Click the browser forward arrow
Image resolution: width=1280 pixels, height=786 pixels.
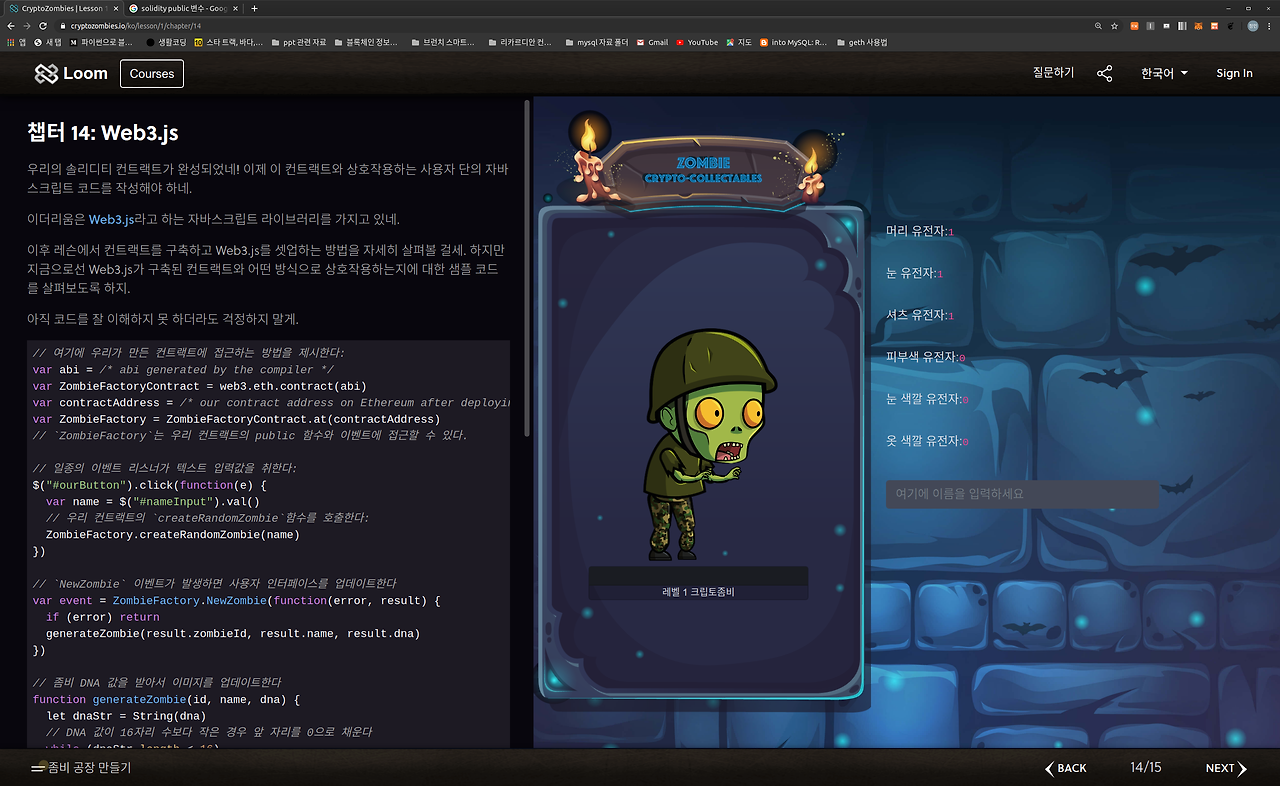(x=27, y=25)
